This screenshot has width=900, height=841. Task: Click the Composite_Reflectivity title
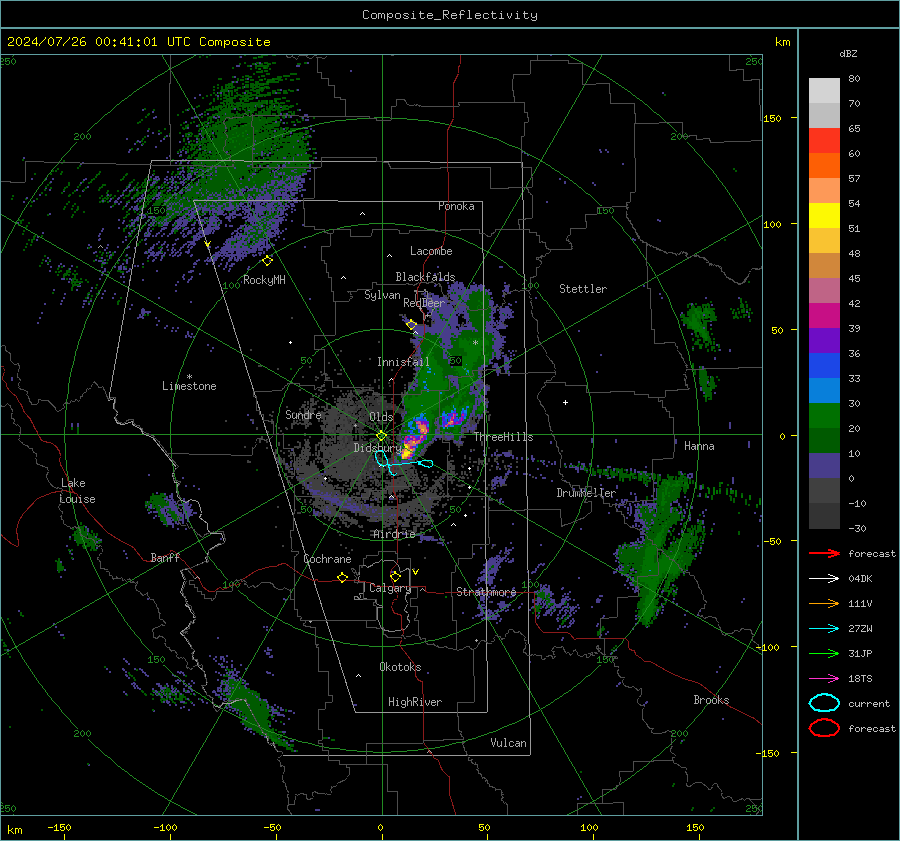click(450, 15)
